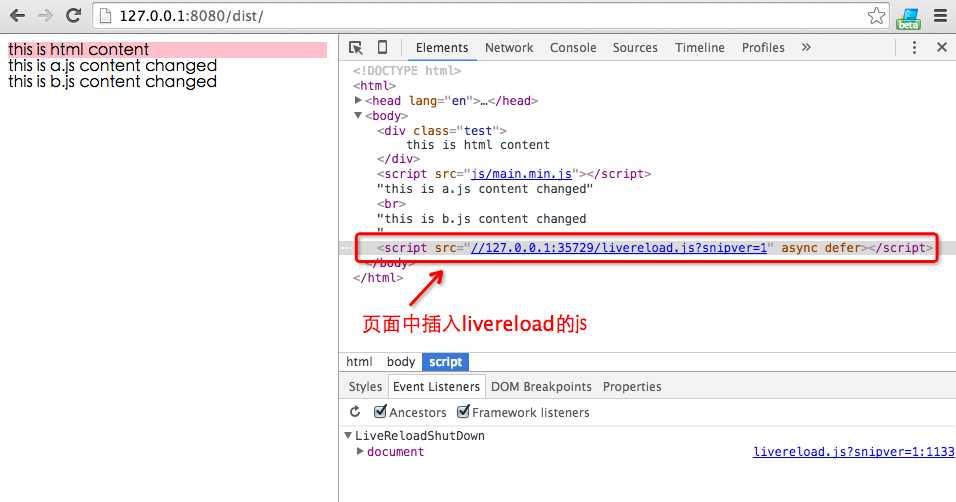Open livereload.js?snipver=1:1133 source location
The width and height of the screenshot is (956, 502).
point(854,452)
